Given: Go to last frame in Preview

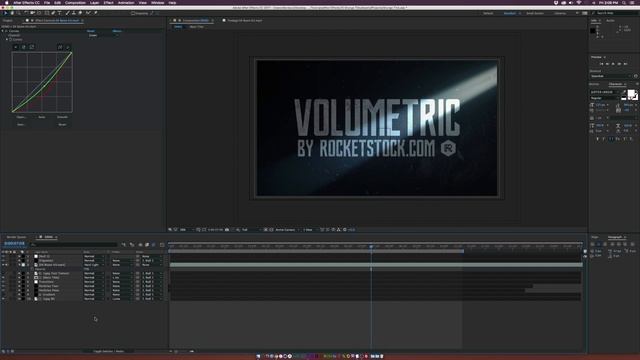Looking at the screenshot, I should 625,64.
